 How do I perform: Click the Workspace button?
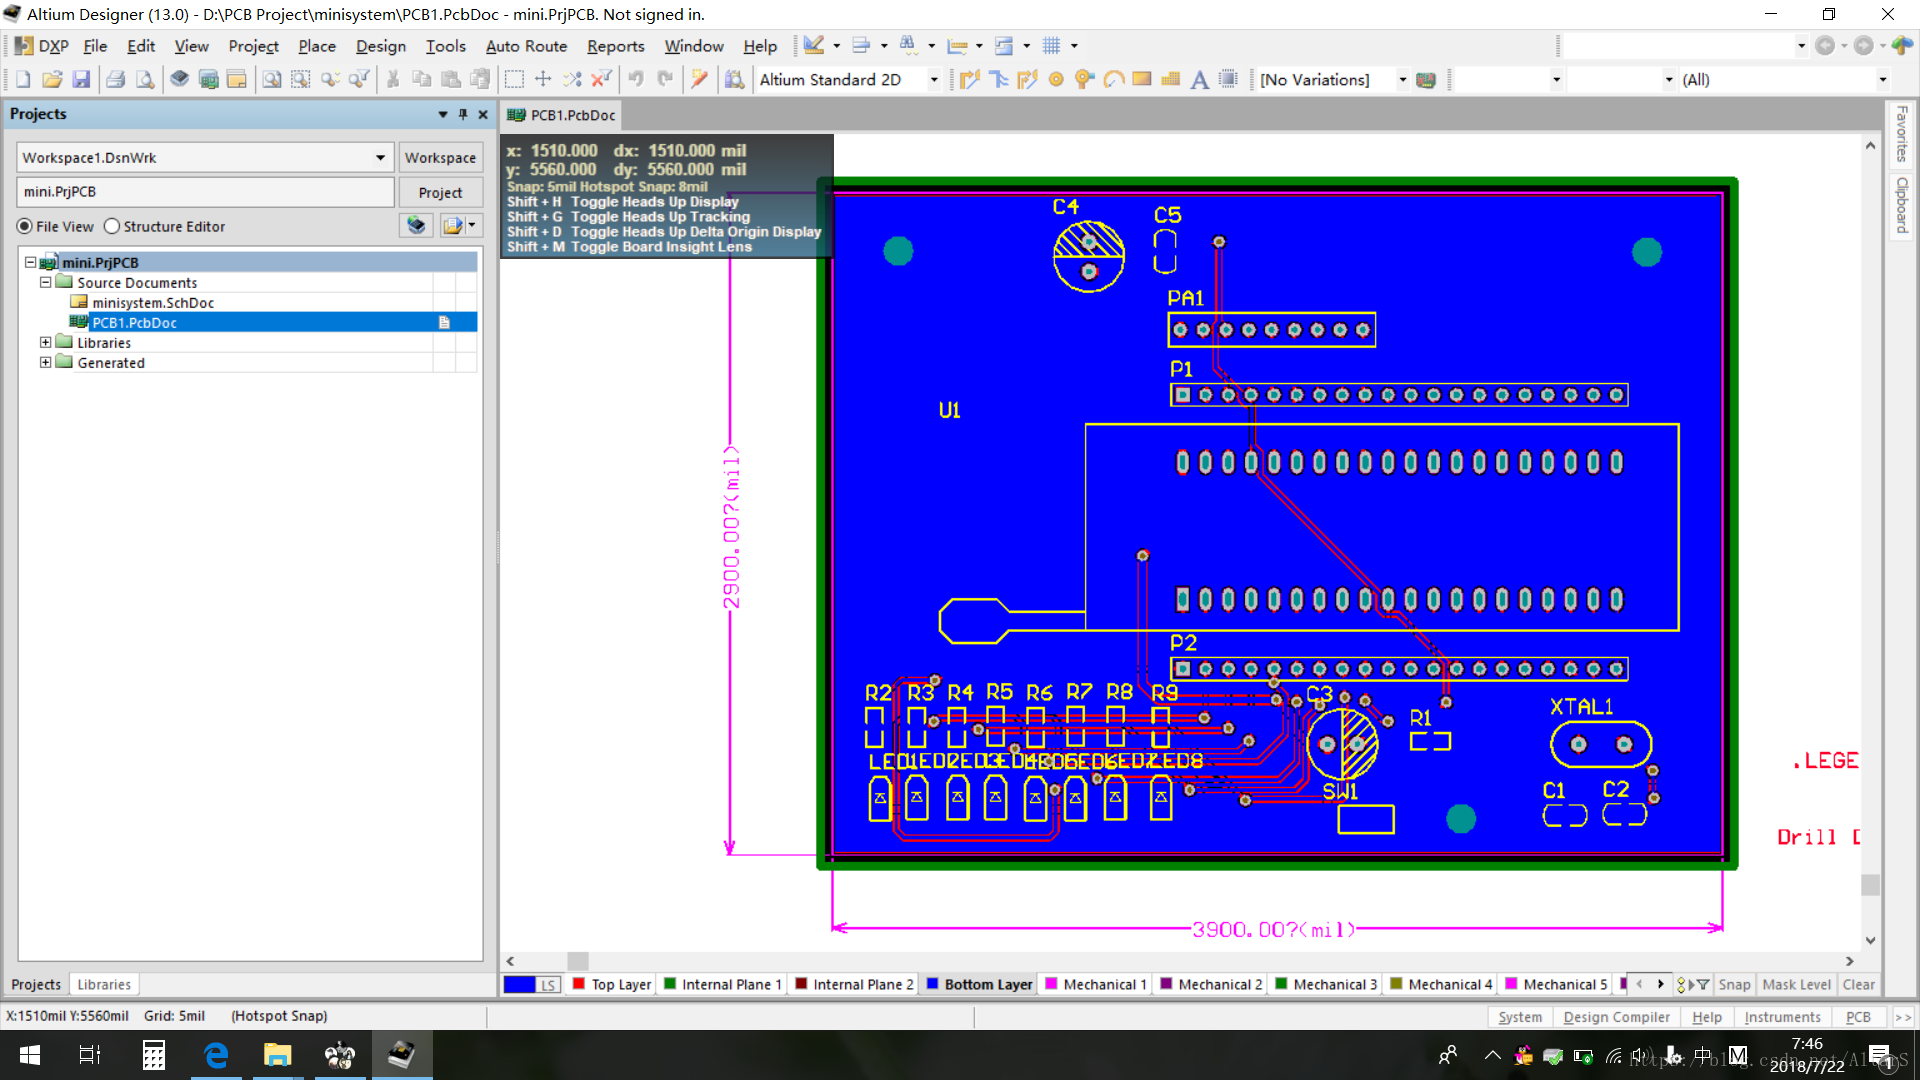pos(440,158)
